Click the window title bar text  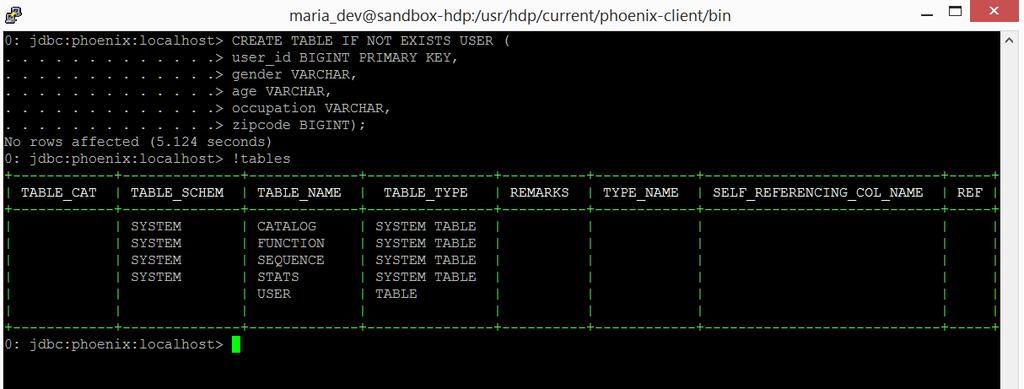[x=510, y=16]
